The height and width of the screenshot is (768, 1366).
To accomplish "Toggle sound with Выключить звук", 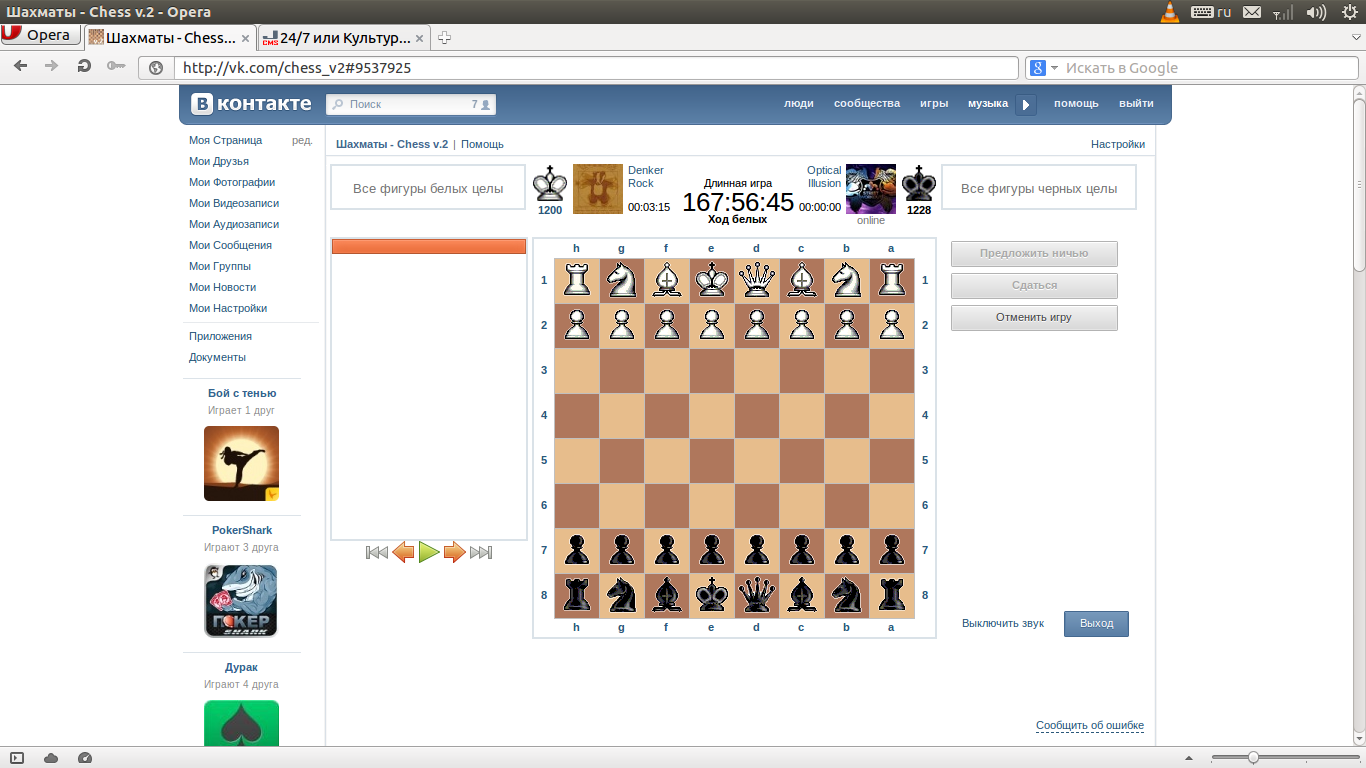I will coord(1002,623).
